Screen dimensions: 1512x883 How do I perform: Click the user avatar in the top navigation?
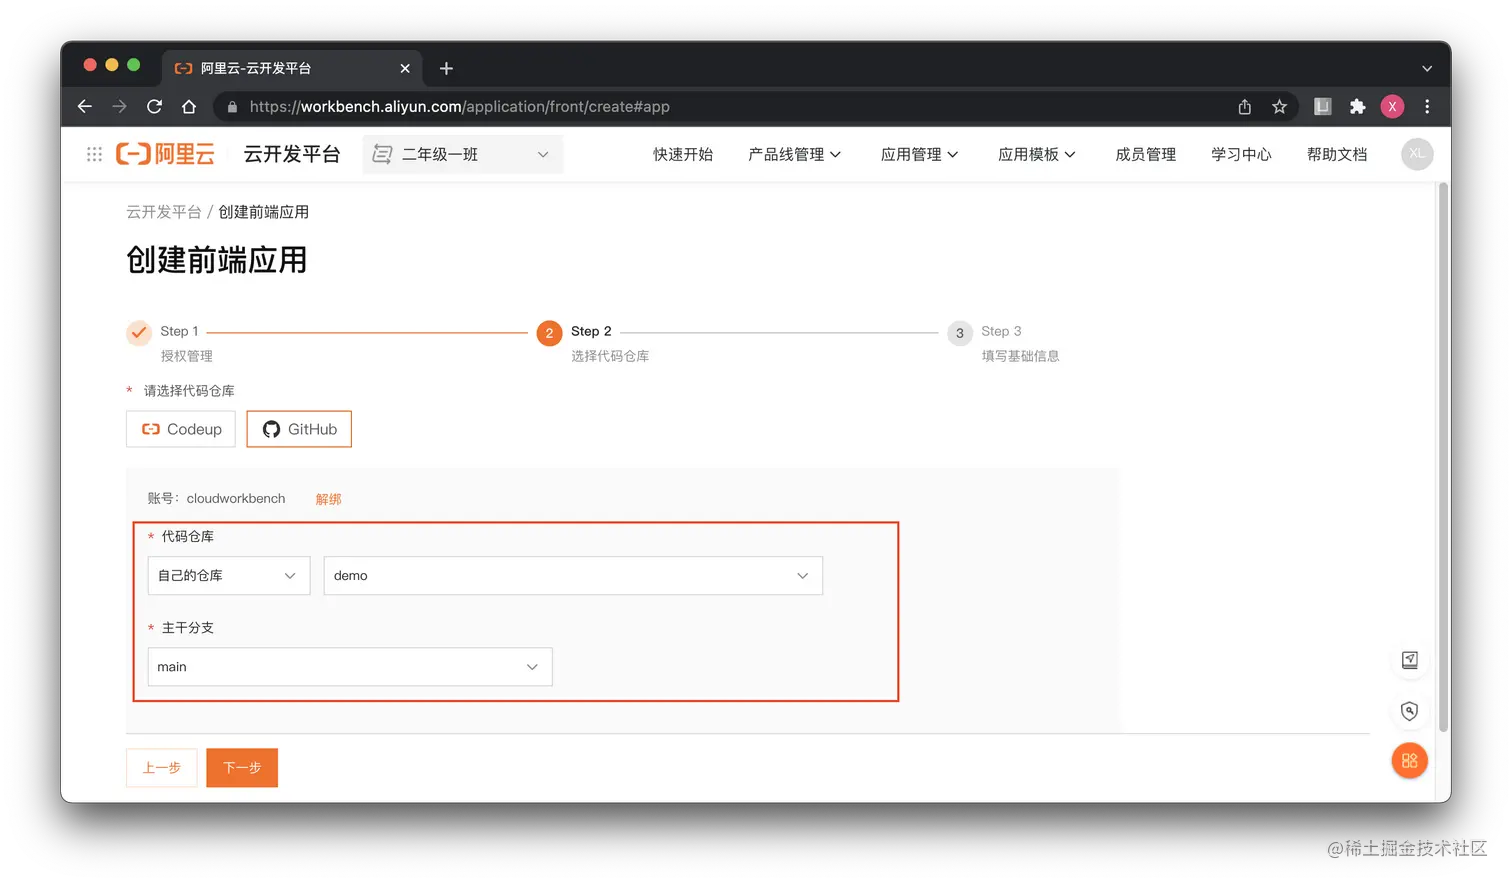1417,153
